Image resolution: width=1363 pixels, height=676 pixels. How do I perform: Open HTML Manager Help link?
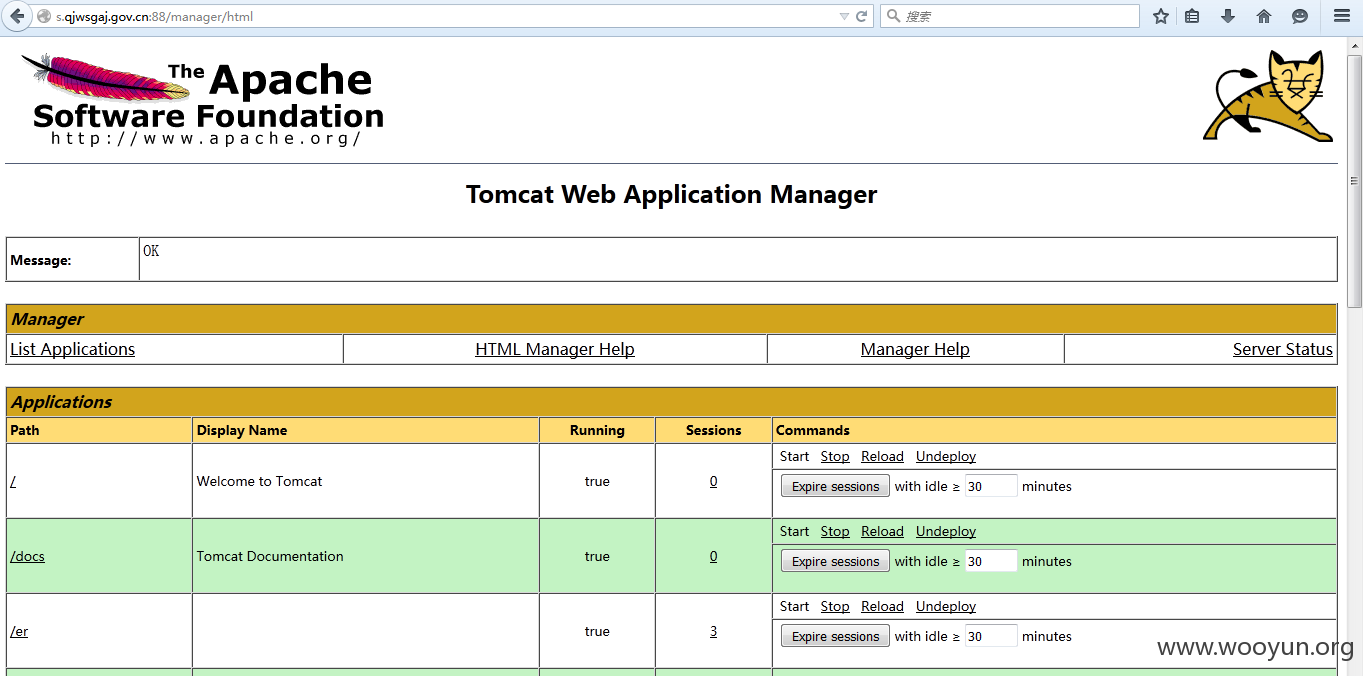(555, 349)
